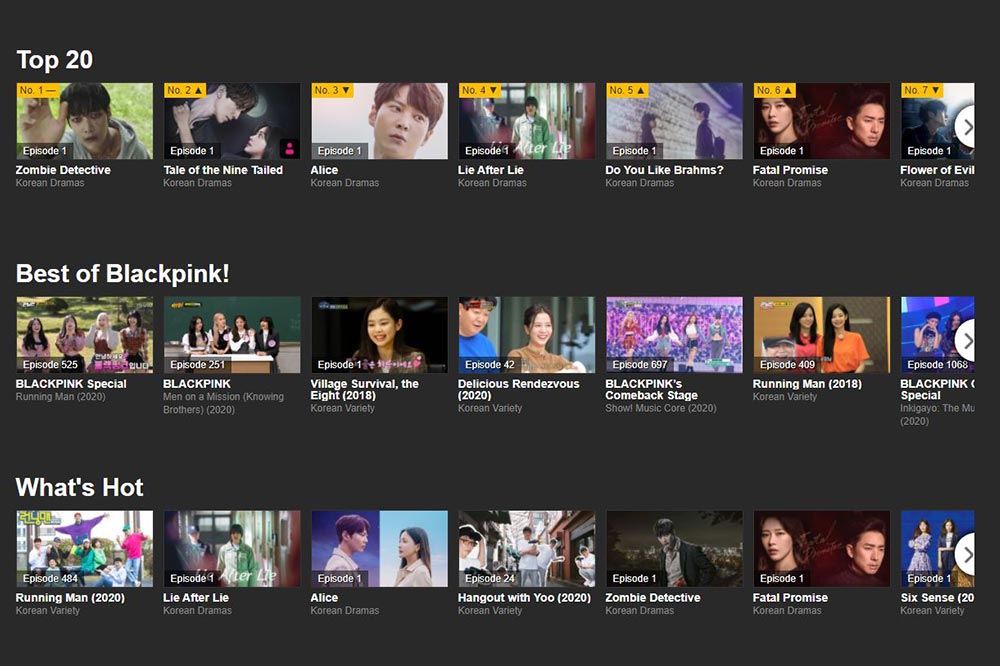Click the No. 2 rank badge
Screen dimensions: 1000x666
[x=185, y=90]
